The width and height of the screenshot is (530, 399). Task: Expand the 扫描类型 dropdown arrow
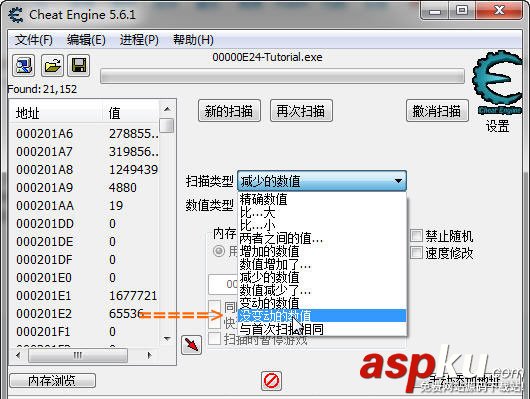(398, 181)
